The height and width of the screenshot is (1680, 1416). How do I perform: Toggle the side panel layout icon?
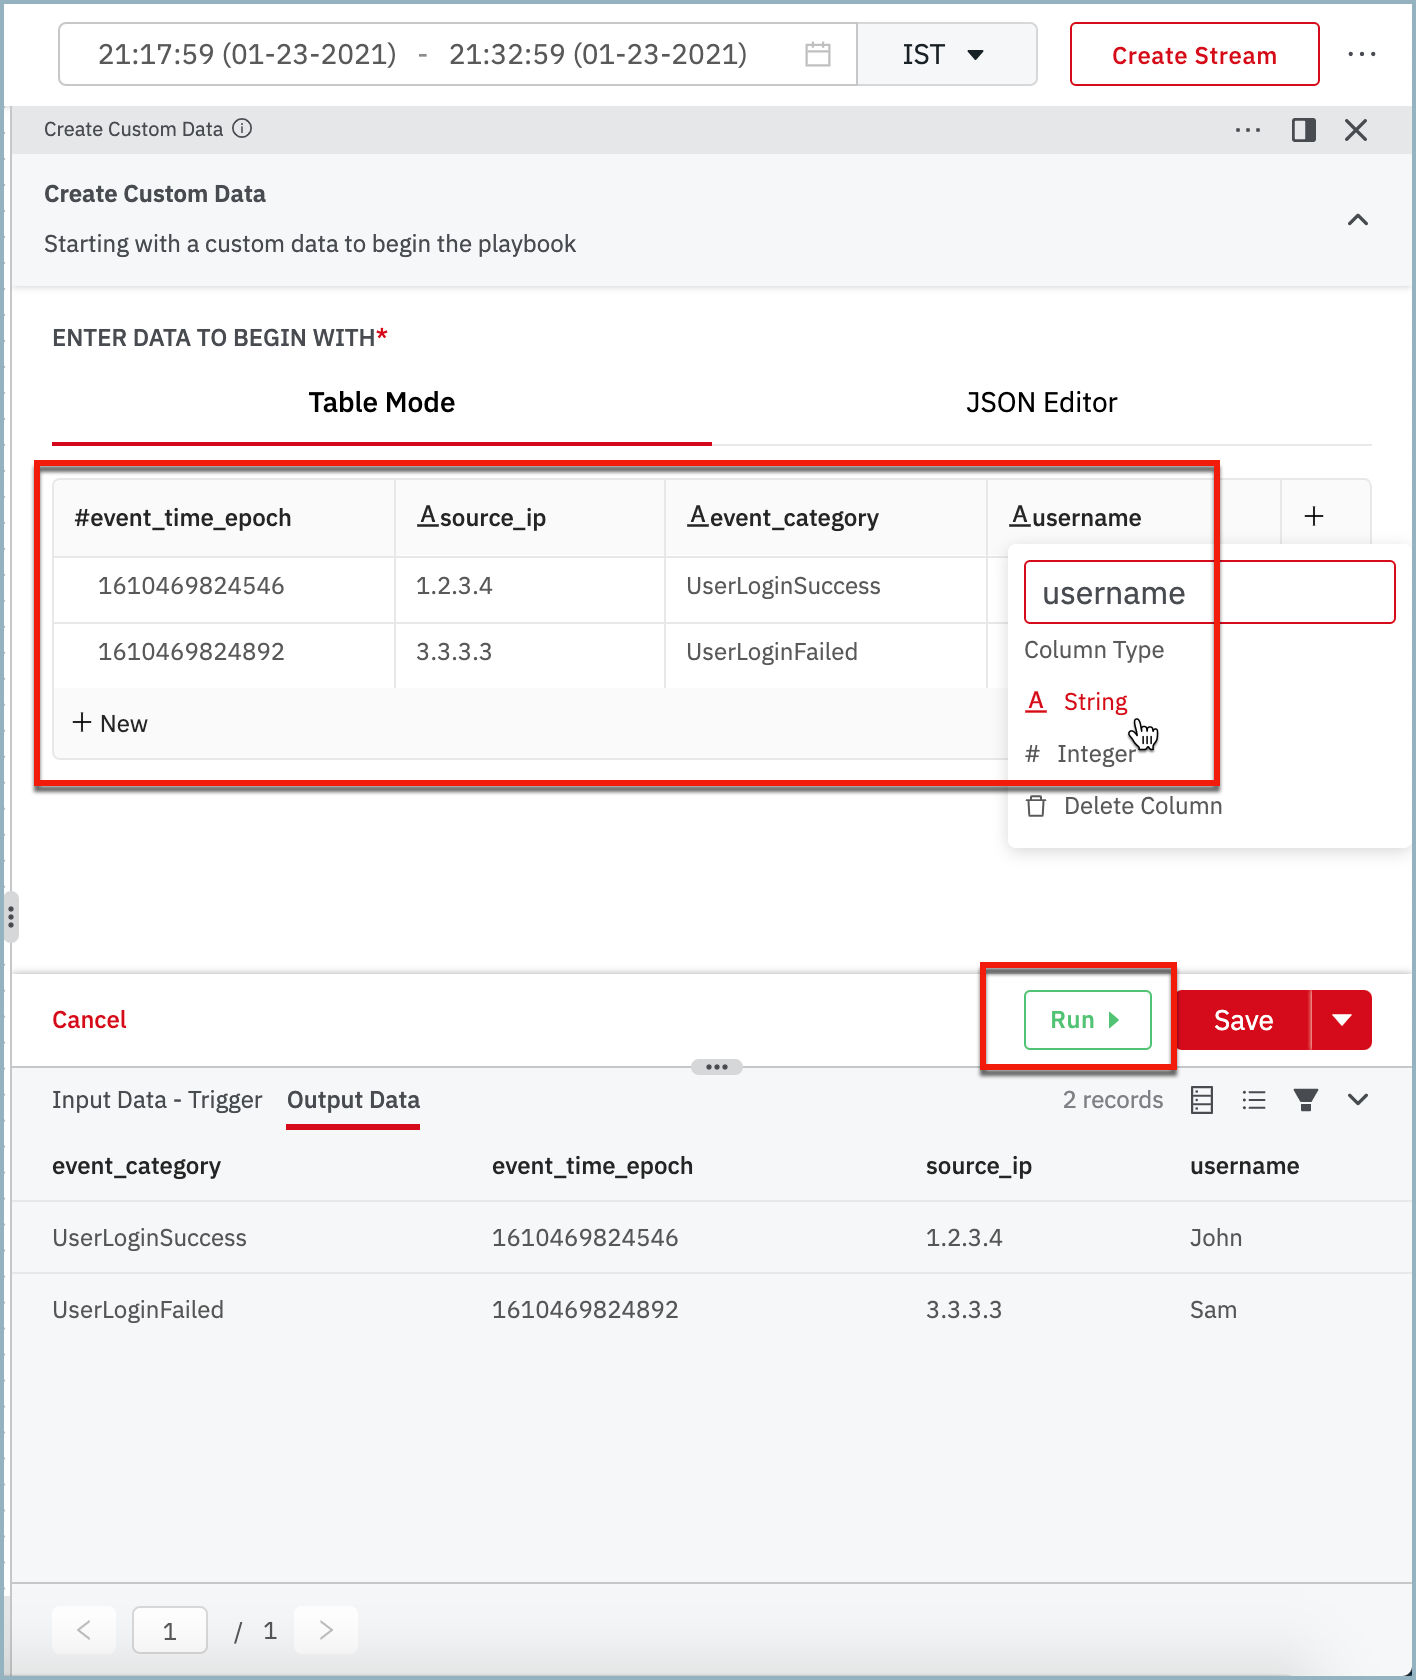tap(1303, 130)
